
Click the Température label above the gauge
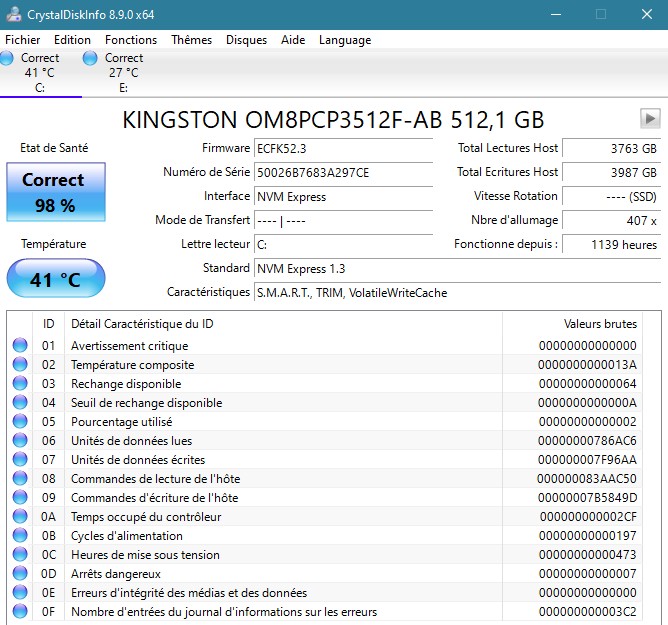coord(54,244)
